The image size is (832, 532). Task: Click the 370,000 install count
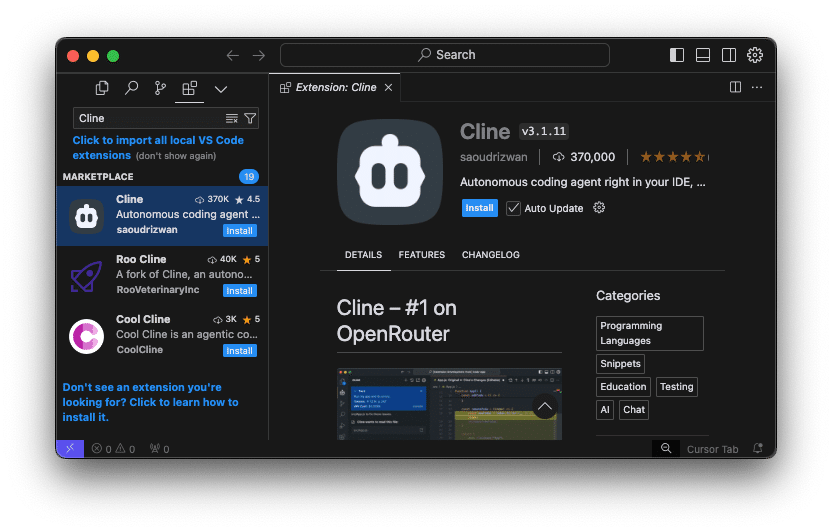tap(584, 157)
